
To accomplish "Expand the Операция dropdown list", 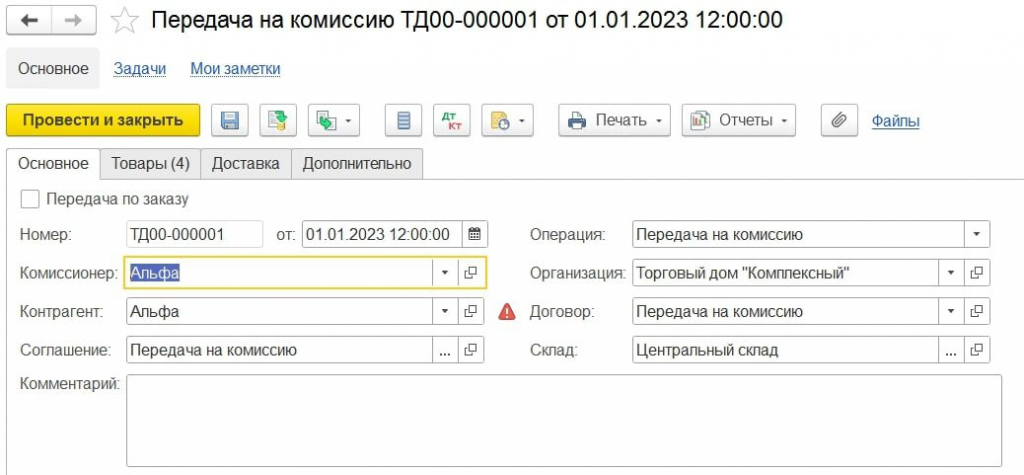I will point(977,234).
